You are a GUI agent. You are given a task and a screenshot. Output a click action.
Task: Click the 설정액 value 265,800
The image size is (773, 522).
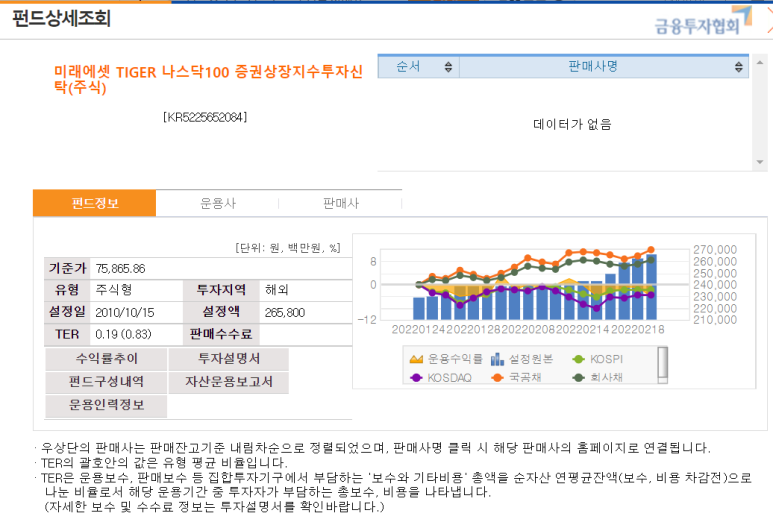284,313
